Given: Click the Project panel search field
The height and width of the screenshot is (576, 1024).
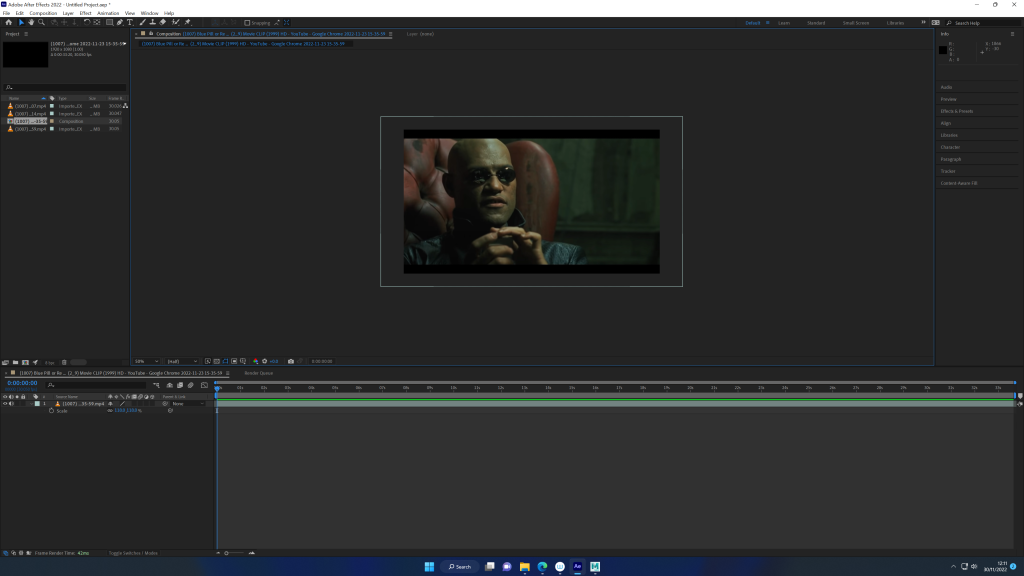Looking at the screenshot, I should [64, 88].
